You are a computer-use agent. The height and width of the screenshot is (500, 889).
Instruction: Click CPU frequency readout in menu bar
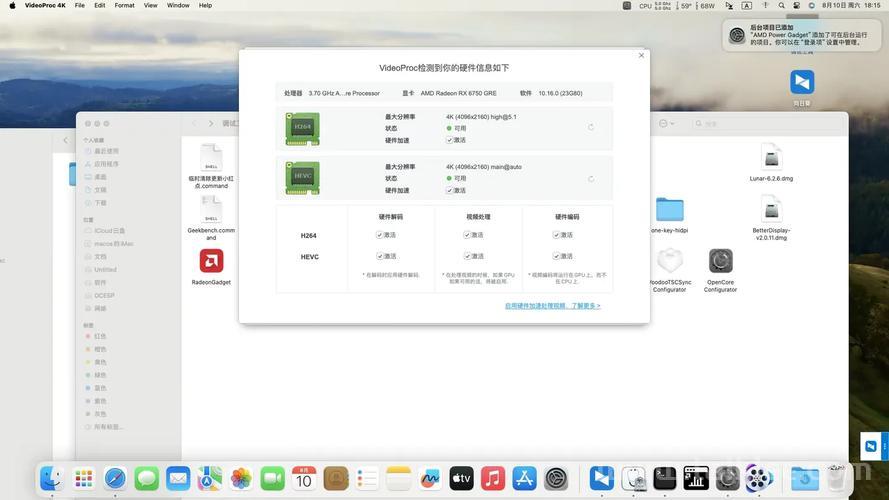[655, 5]
